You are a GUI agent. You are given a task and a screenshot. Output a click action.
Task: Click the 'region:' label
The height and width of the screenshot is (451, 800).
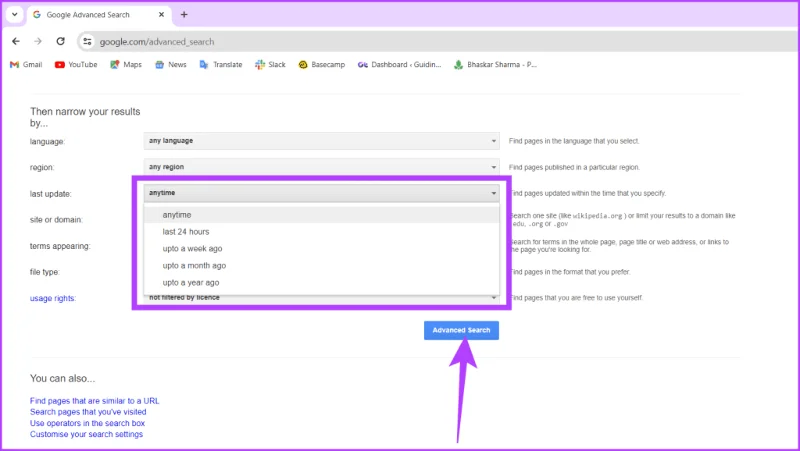[x=42, y=167]
